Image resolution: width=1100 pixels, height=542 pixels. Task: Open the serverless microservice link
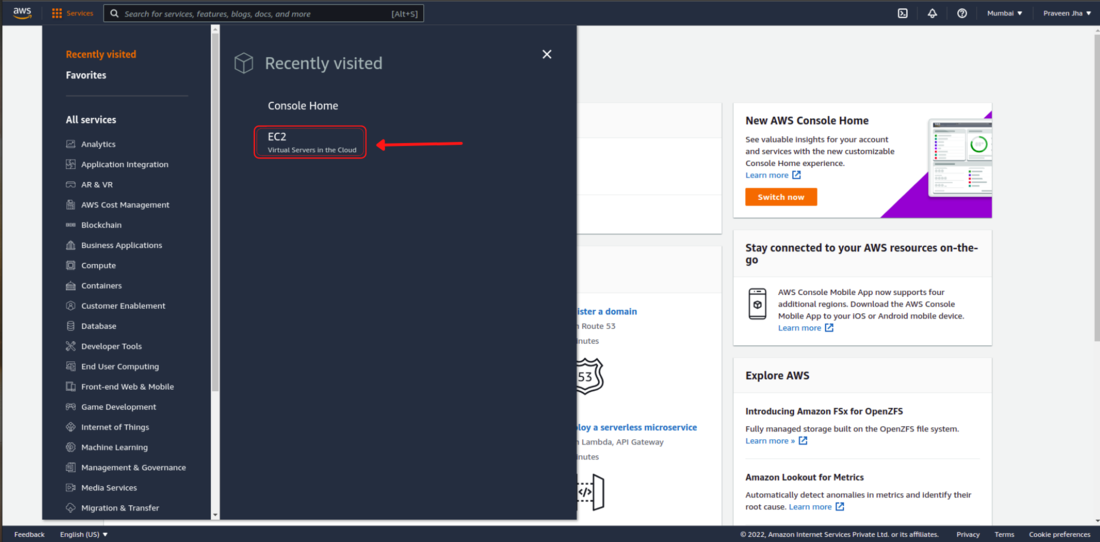click(x=636, y=427)
